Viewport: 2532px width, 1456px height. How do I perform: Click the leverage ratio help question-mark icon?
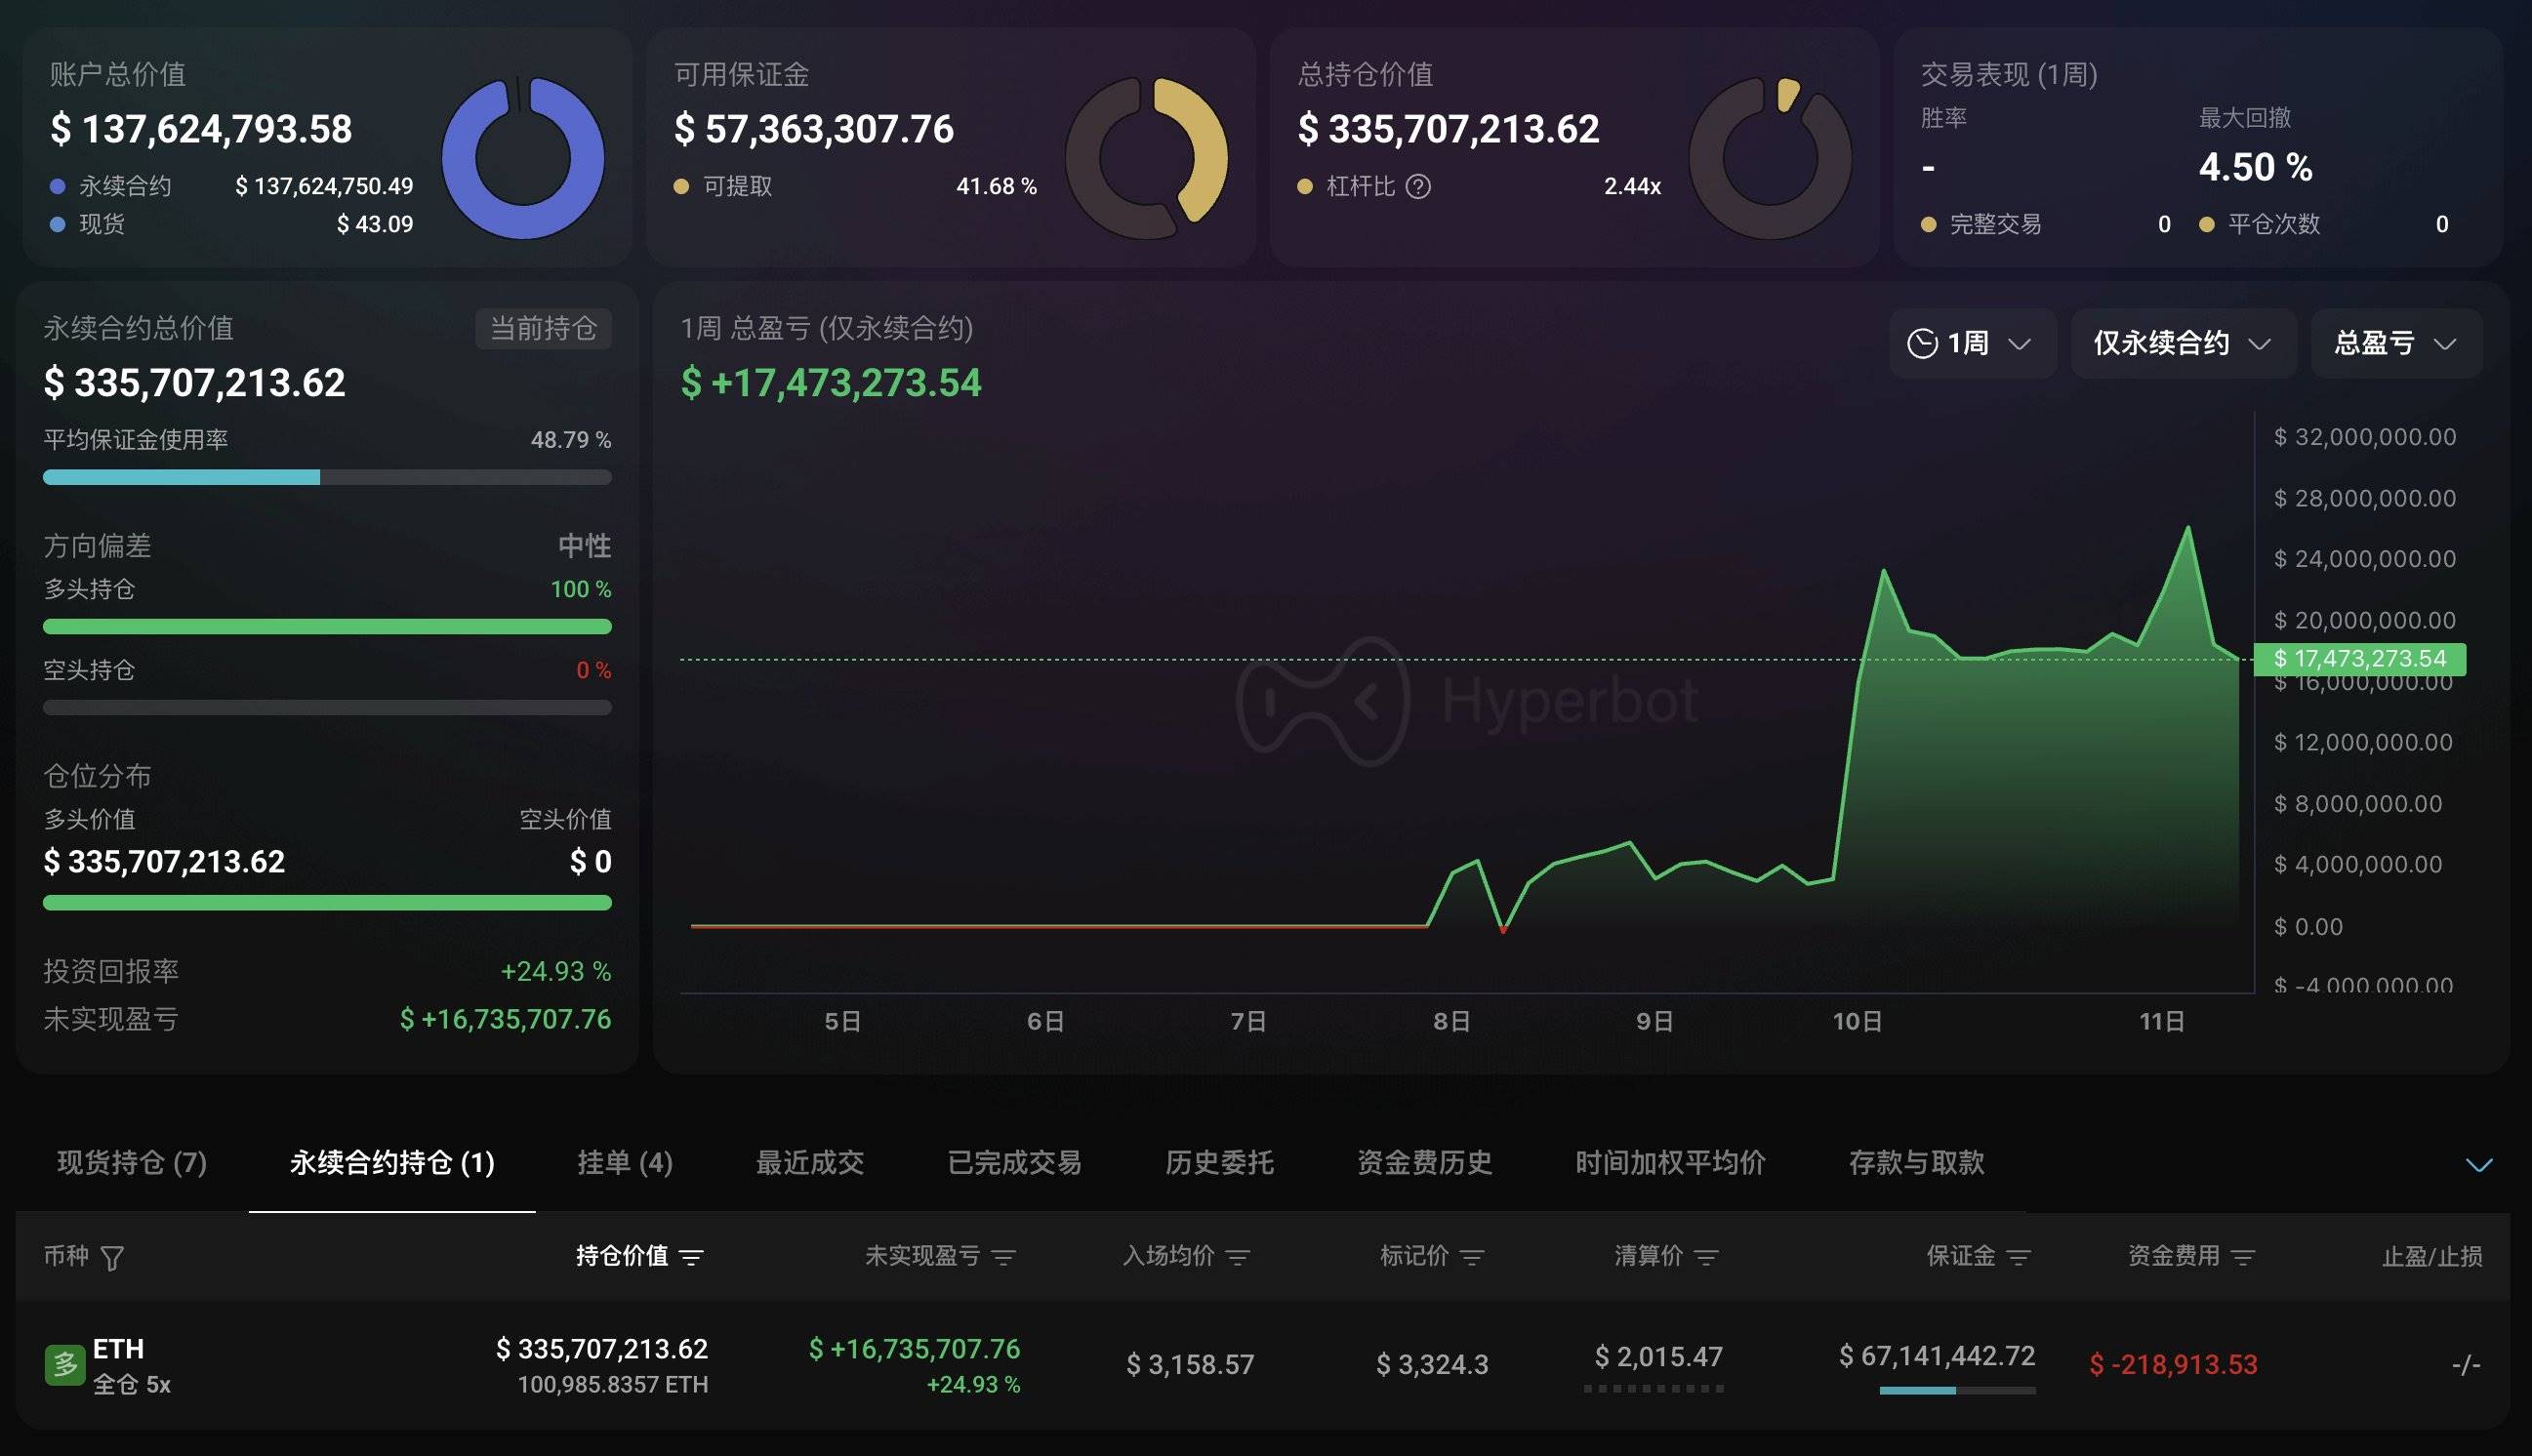click(1418, 187)
